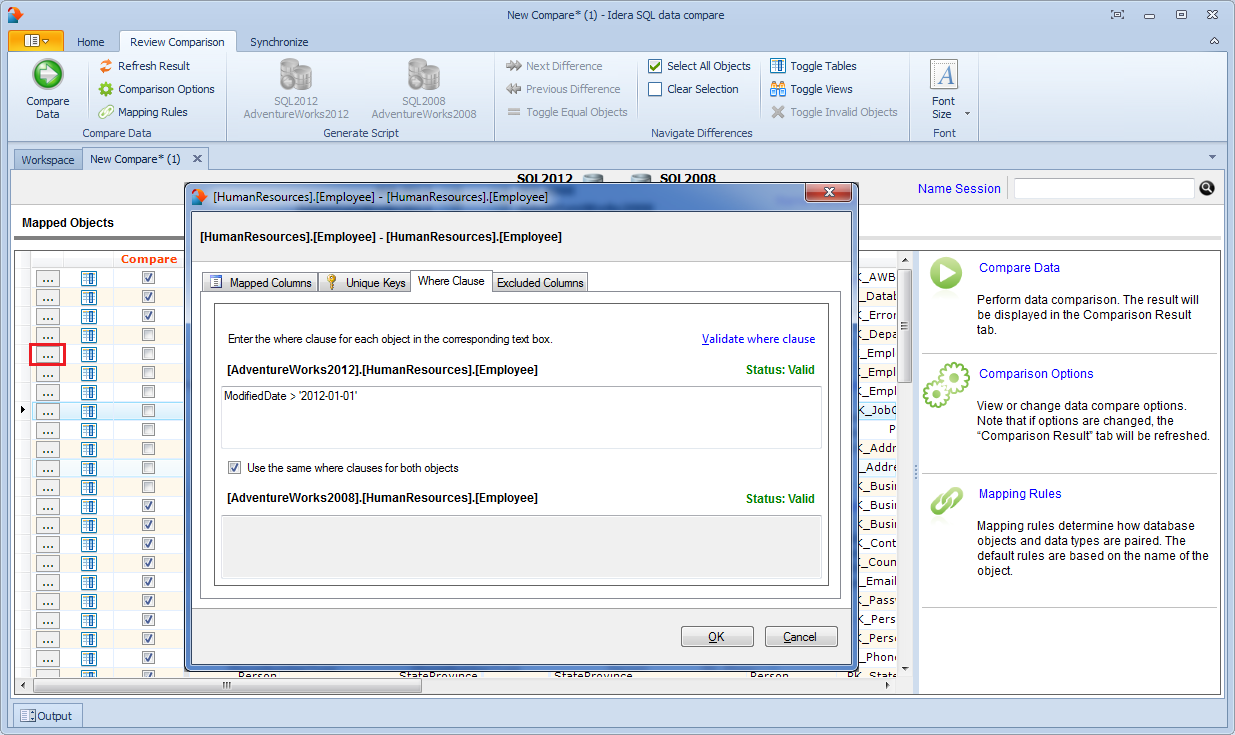Open the Unique Keys tab in the dialog
This screenshot has width=1235, height=735.
365,283
